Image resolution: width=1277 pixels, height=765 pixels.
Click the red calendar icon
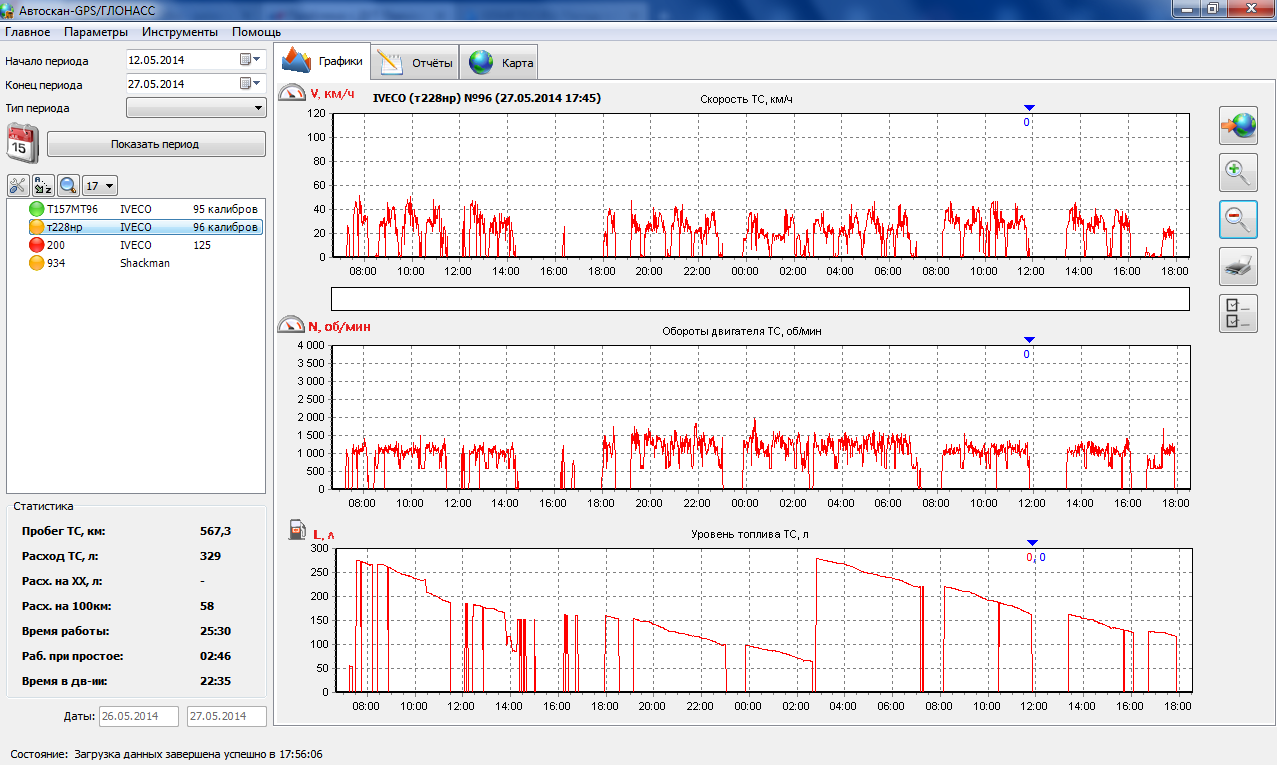pos(22,143)
